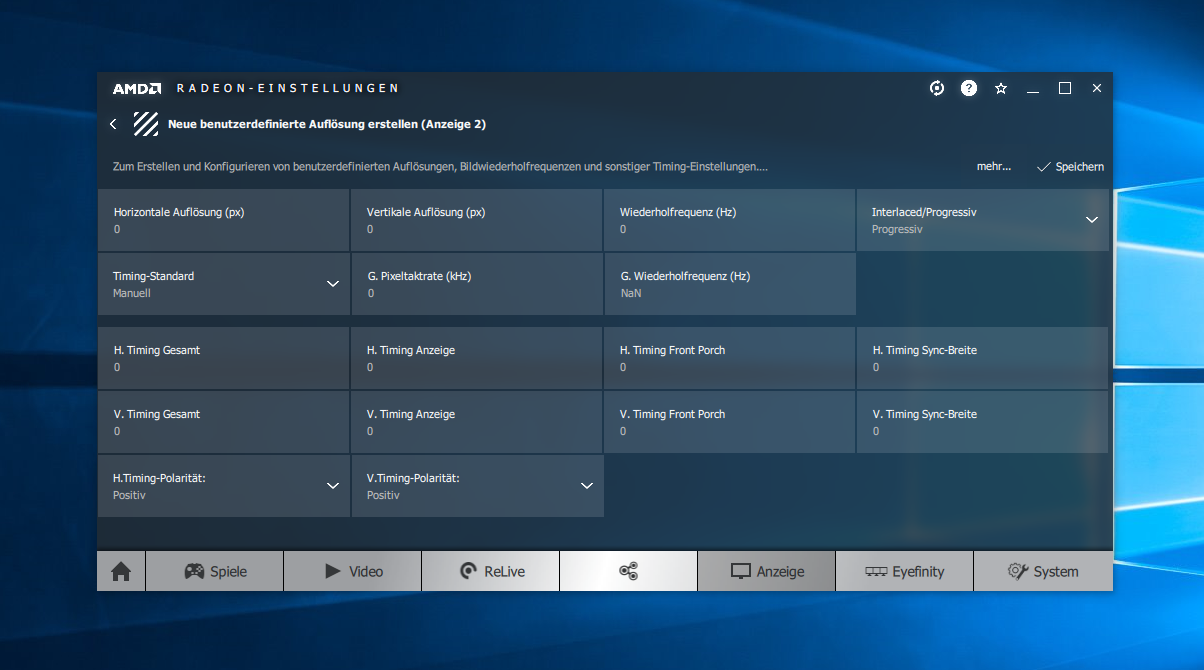The image size is (1204, 670).
Task: Go back using the back arrow
Action: (113, 124)
